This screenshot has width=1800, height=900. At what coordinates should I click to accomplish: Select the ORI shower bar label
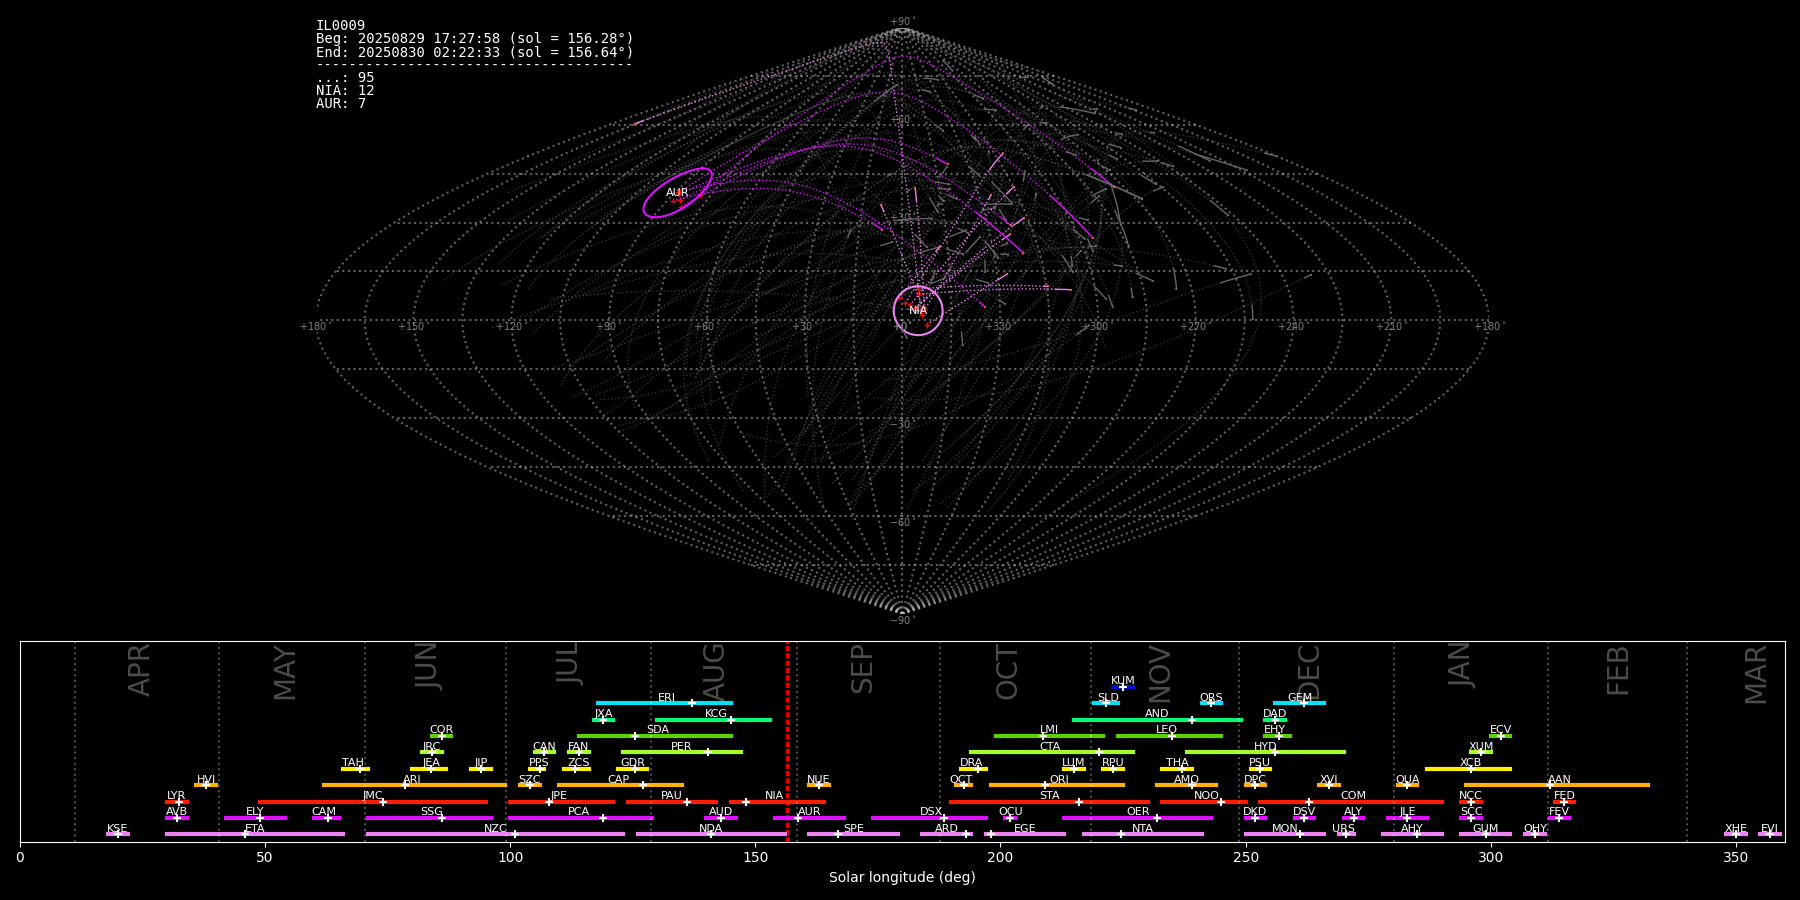click(1059, 780)
